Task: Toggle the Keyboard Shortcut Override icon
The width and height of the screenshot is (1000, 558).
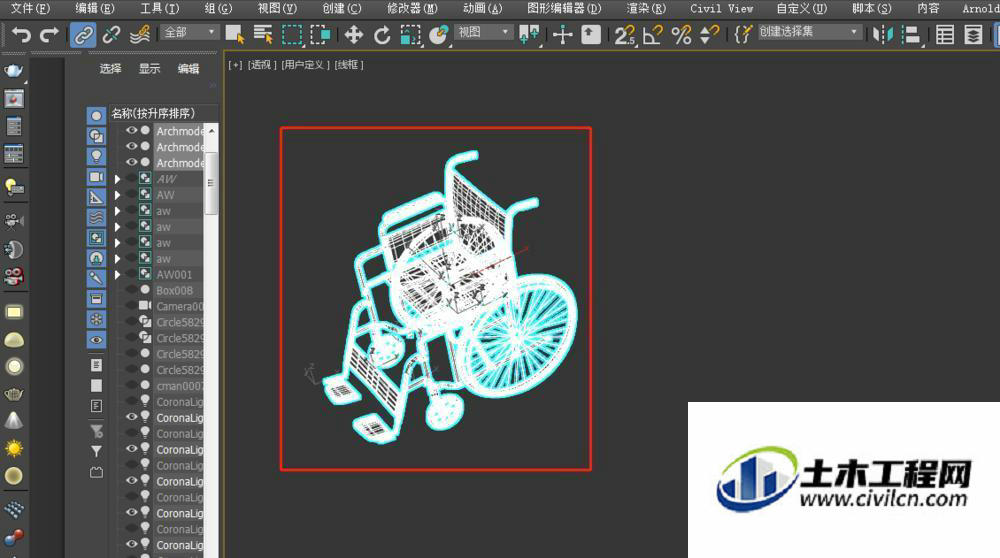Action: 591,34
